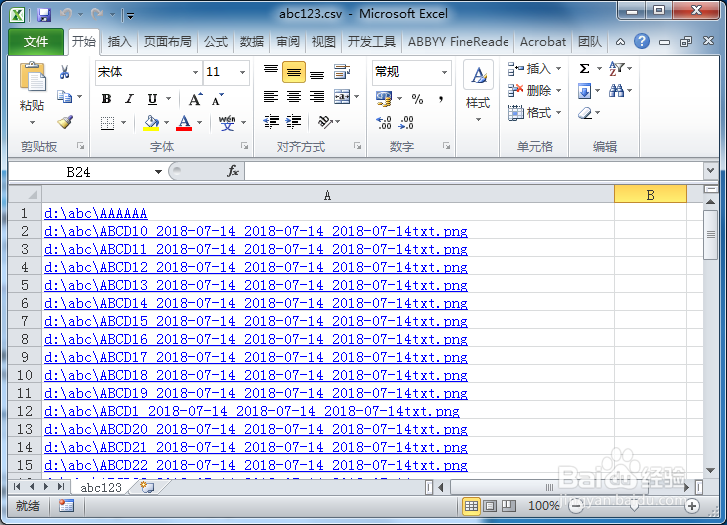Switch to the 页面布局 ribbon tab
The height and width of the screenshot is (525, 727).
click(167, 42)
